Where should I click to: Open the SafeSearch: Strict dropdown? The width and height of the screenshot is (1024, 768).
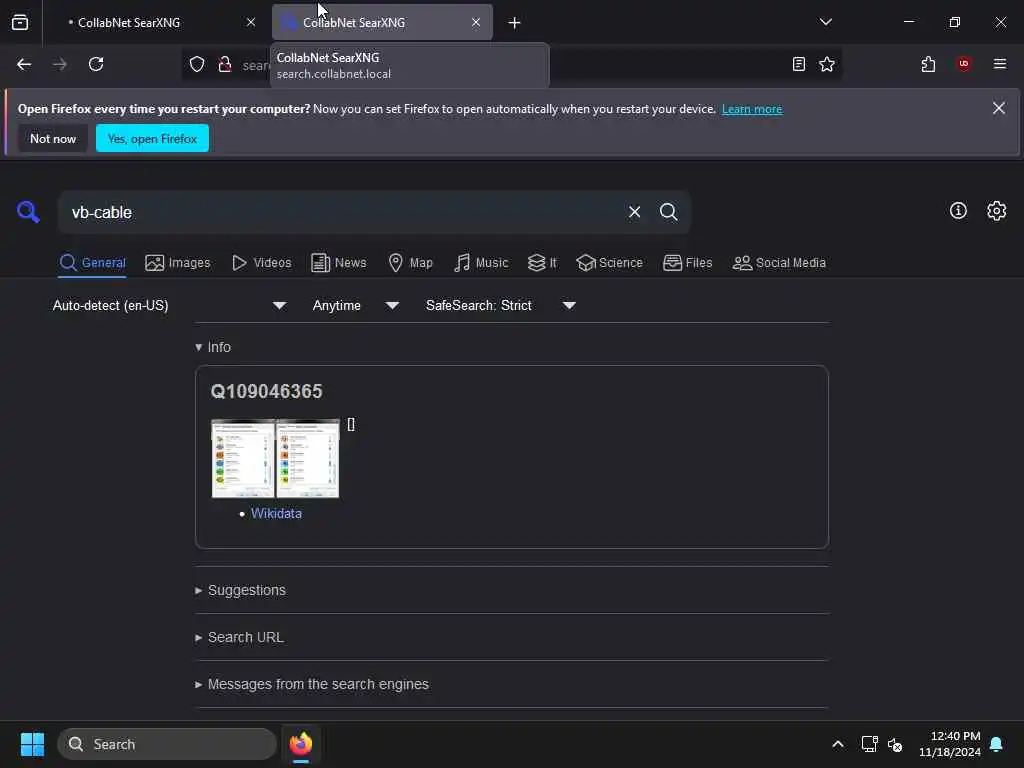click(500, 306)
